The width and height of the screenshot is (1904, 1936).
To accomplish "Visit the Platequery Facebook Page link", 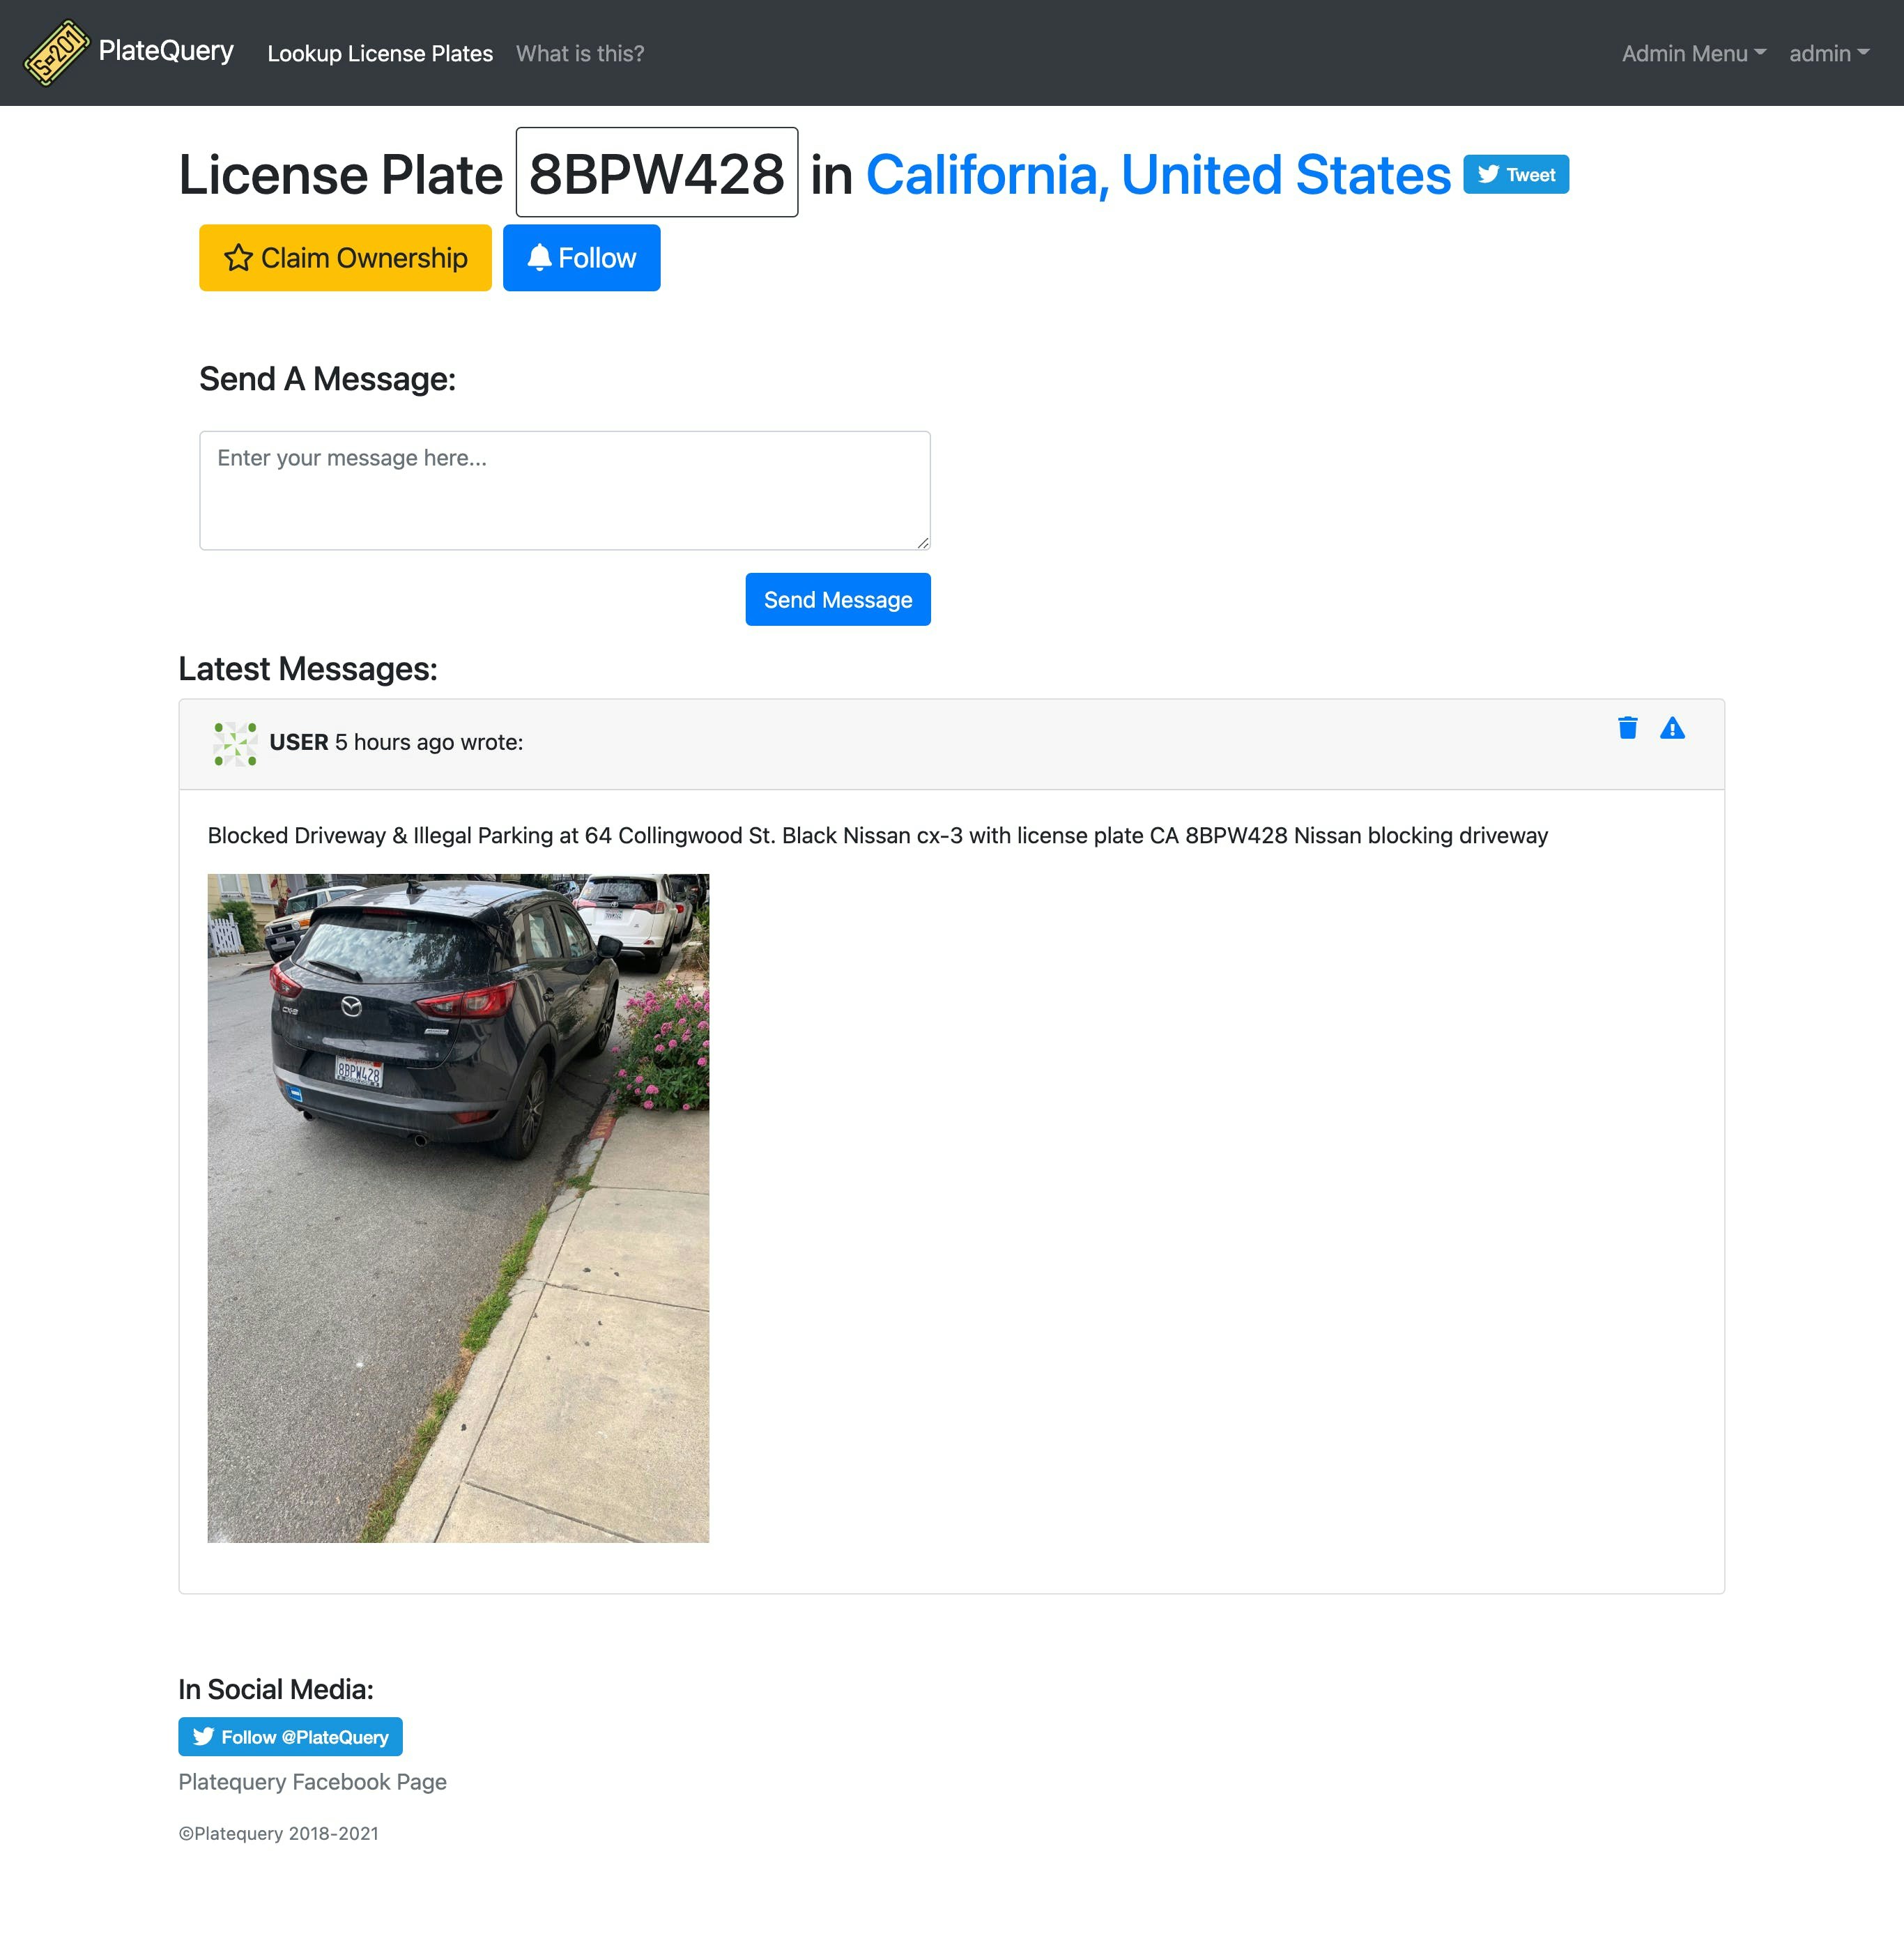I will (312, 1782).
